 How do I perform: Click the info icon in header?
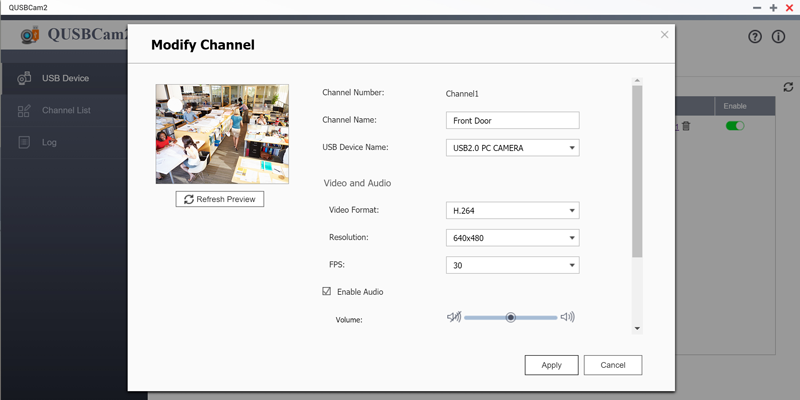(x=780, y=37)
